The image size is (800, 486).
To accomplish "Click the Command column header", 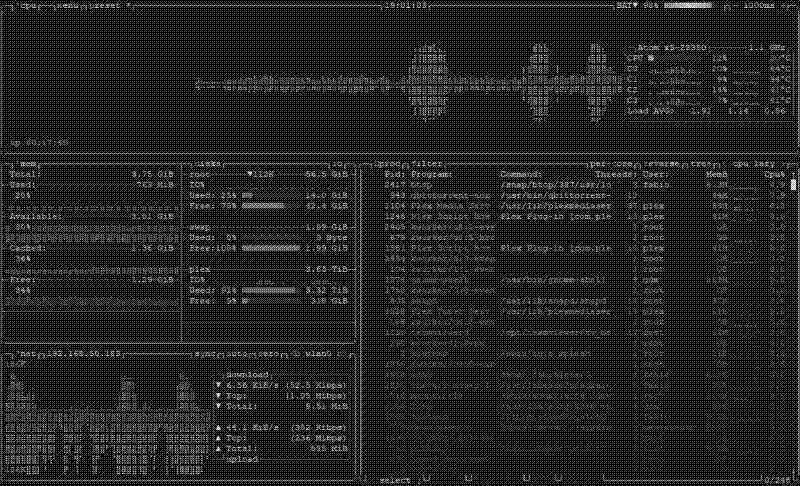I will pyautogui.click(x=521, y=174).
